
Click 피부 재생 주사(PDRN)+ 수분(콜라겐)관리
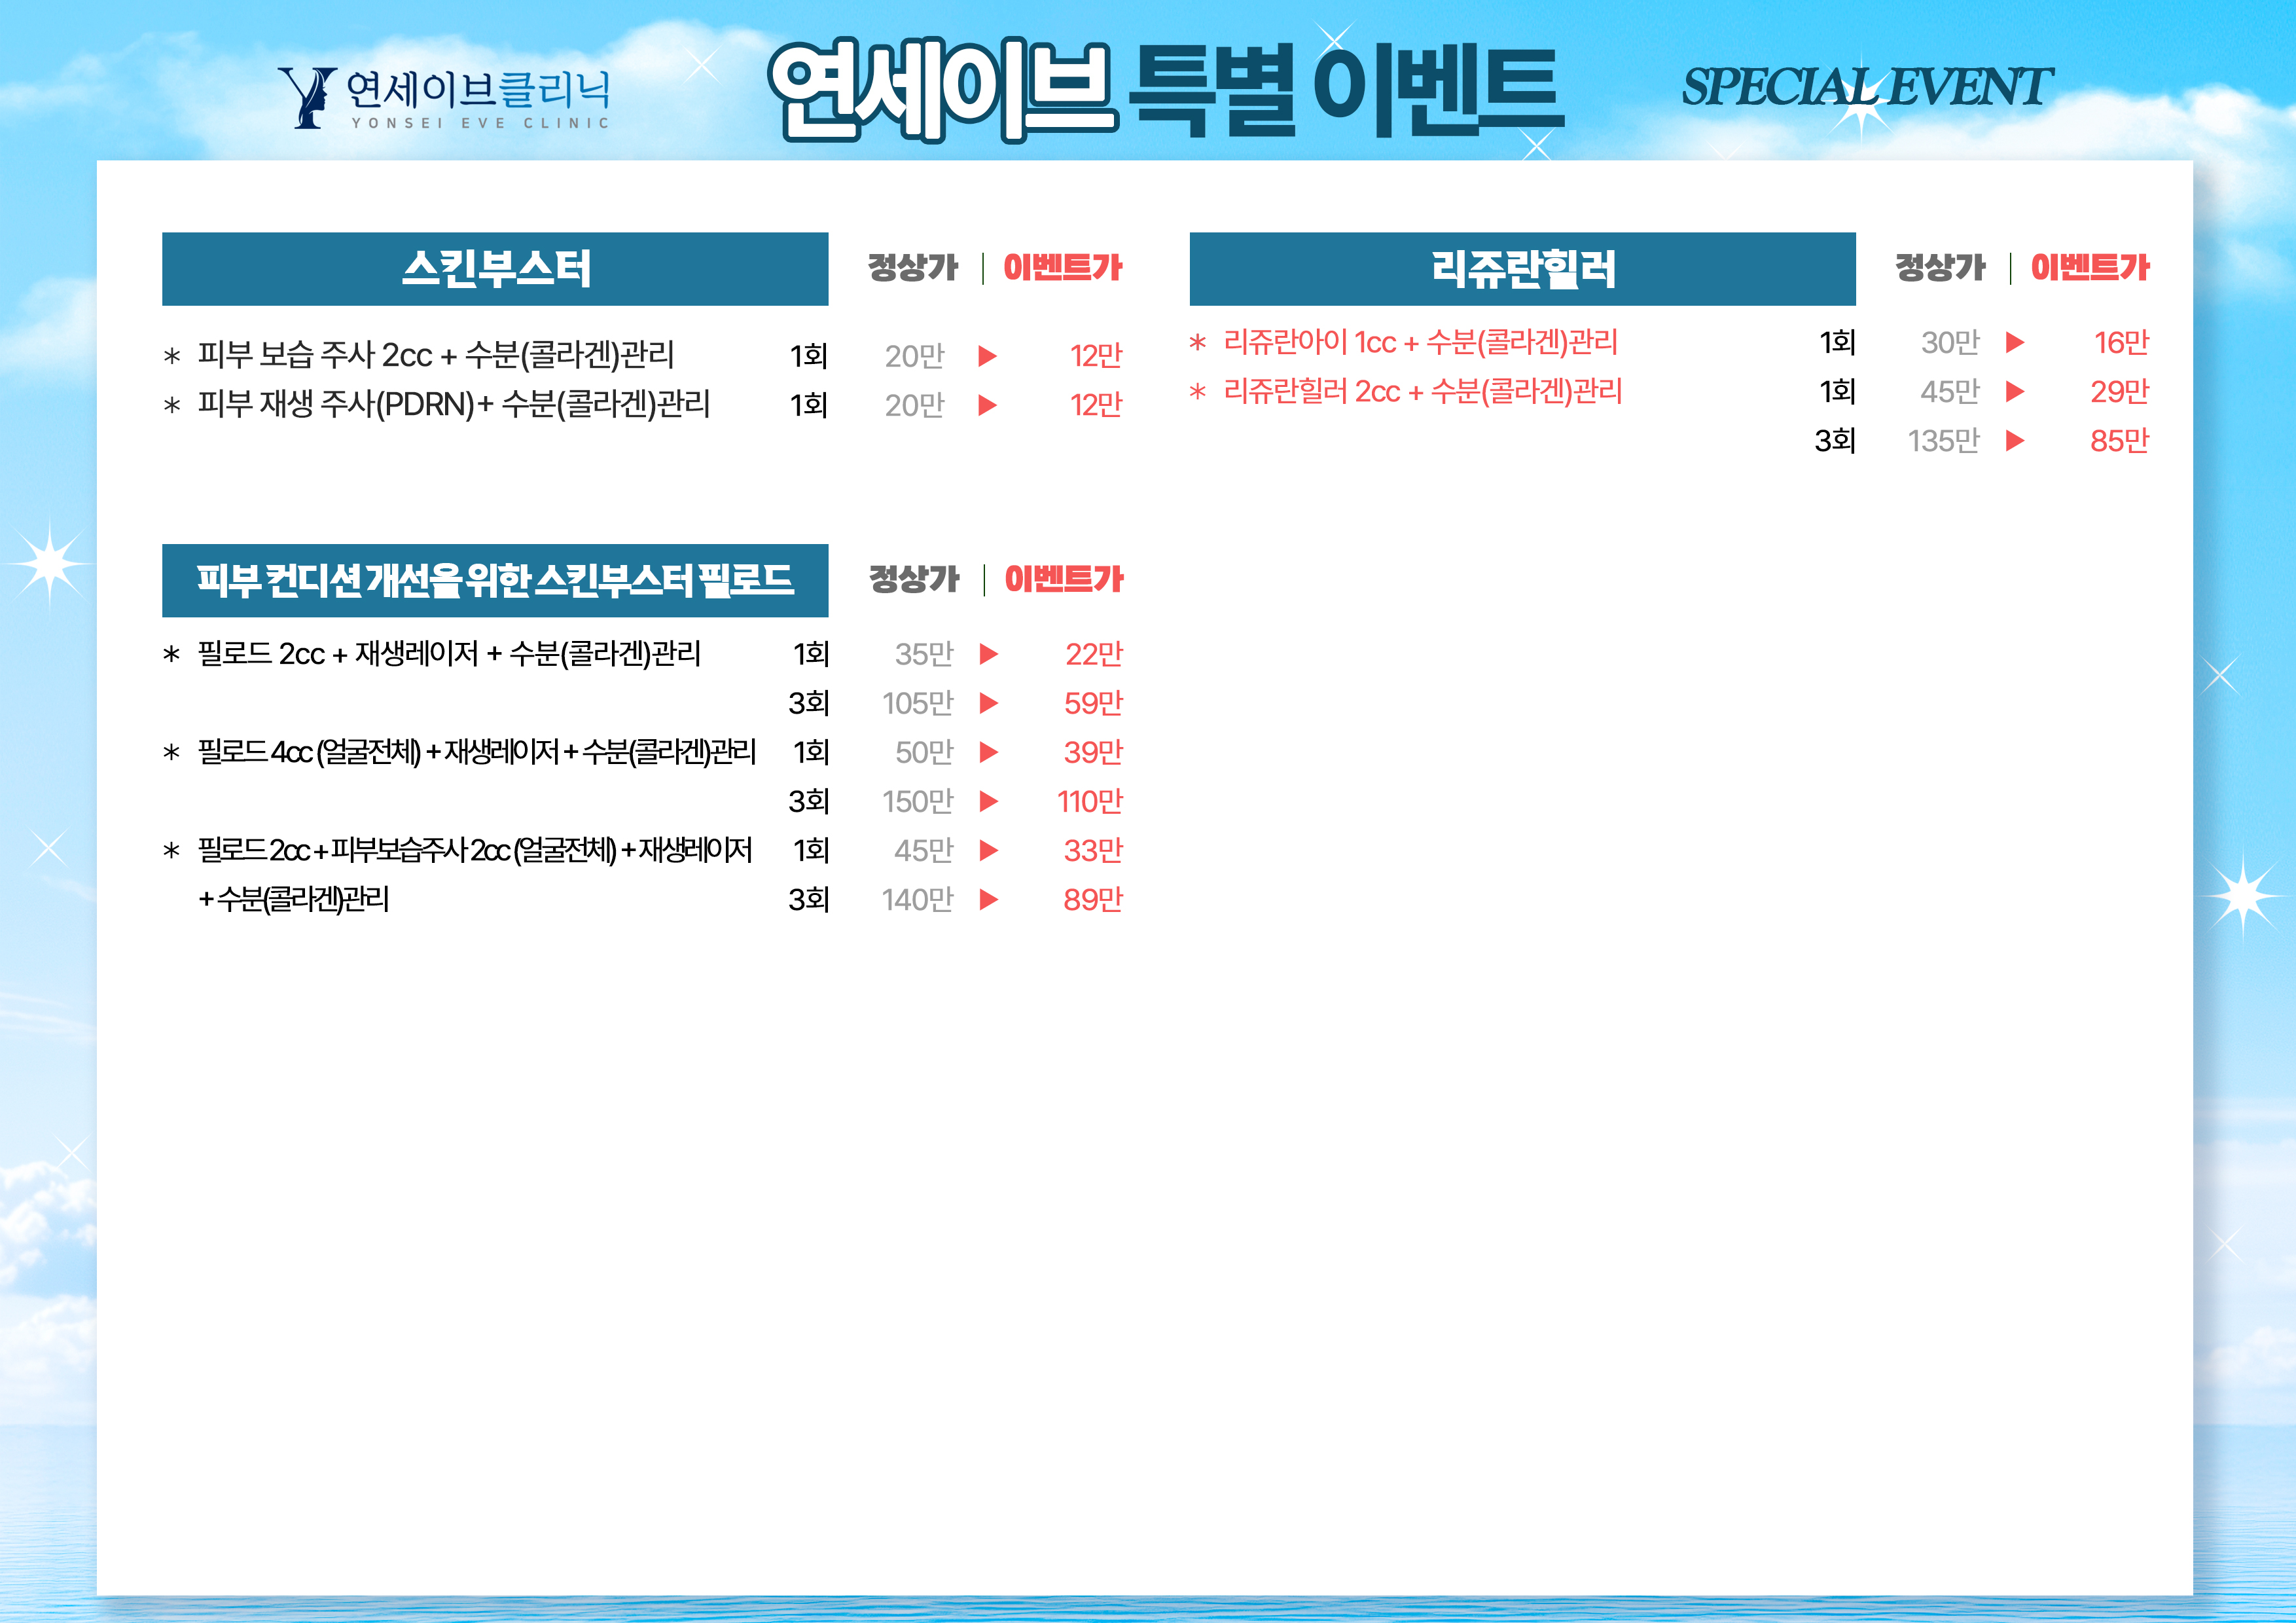pos(453,404)
